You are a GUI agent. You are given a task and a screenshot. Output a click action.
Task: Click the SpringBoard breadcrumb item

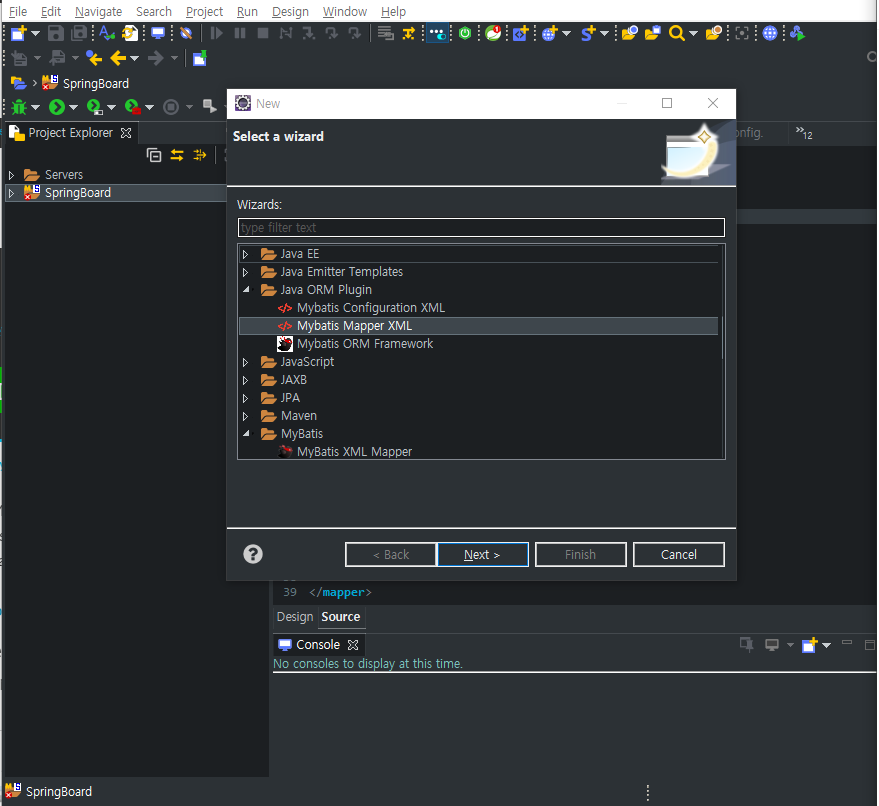tap(86, 84)
